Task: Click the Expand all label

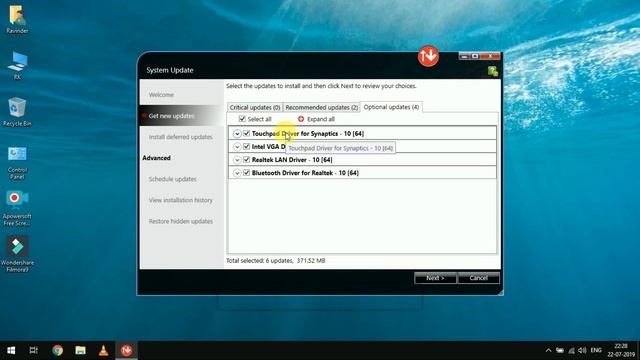Action: pos(321,119)
